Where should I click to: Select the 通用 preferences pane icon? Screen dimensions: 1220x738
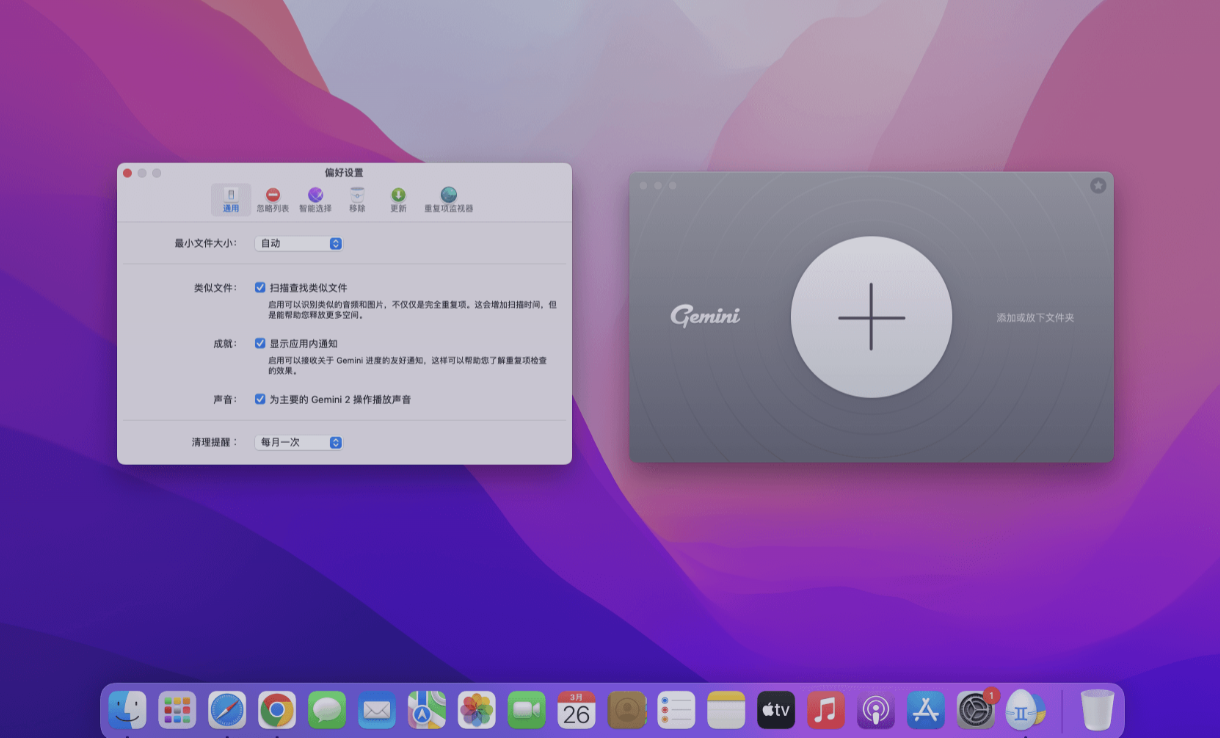pos(230,197)
